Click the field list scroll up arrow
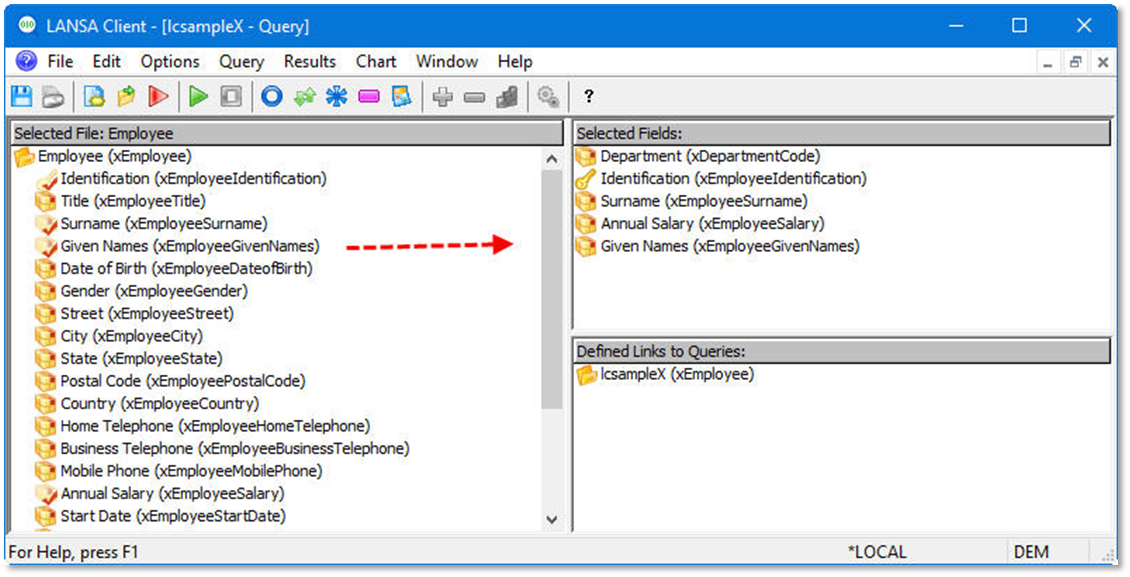The width and height of the screenshot is (1130, 577). tap(552, 159)
